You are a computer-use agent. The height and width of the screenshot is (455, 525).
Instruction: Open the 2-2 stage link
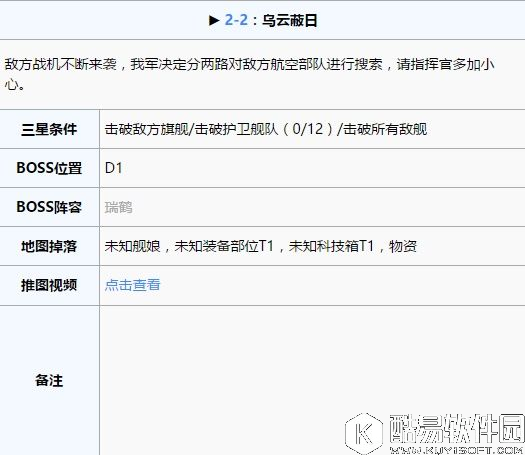236,20
